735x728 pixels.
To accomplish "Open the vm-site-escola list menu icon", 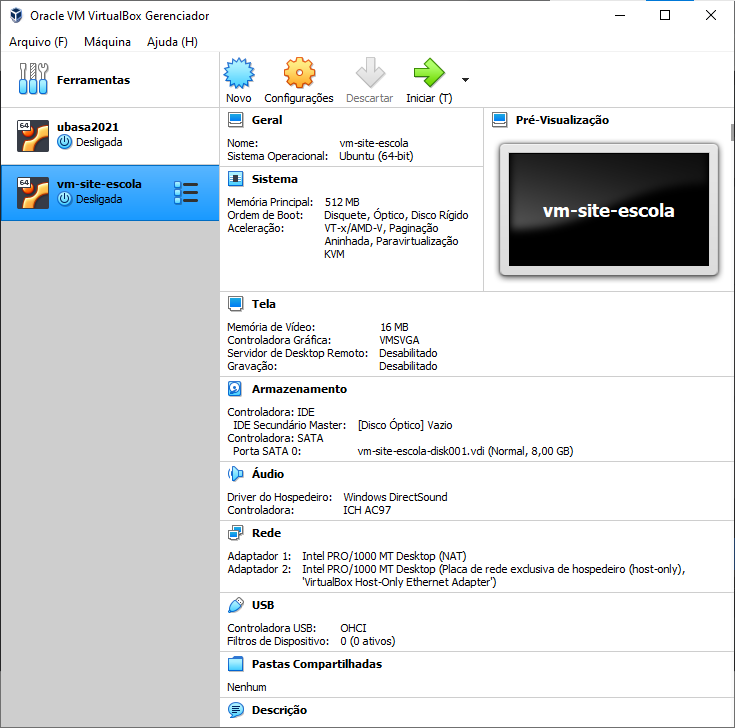I will click(185, 192).
